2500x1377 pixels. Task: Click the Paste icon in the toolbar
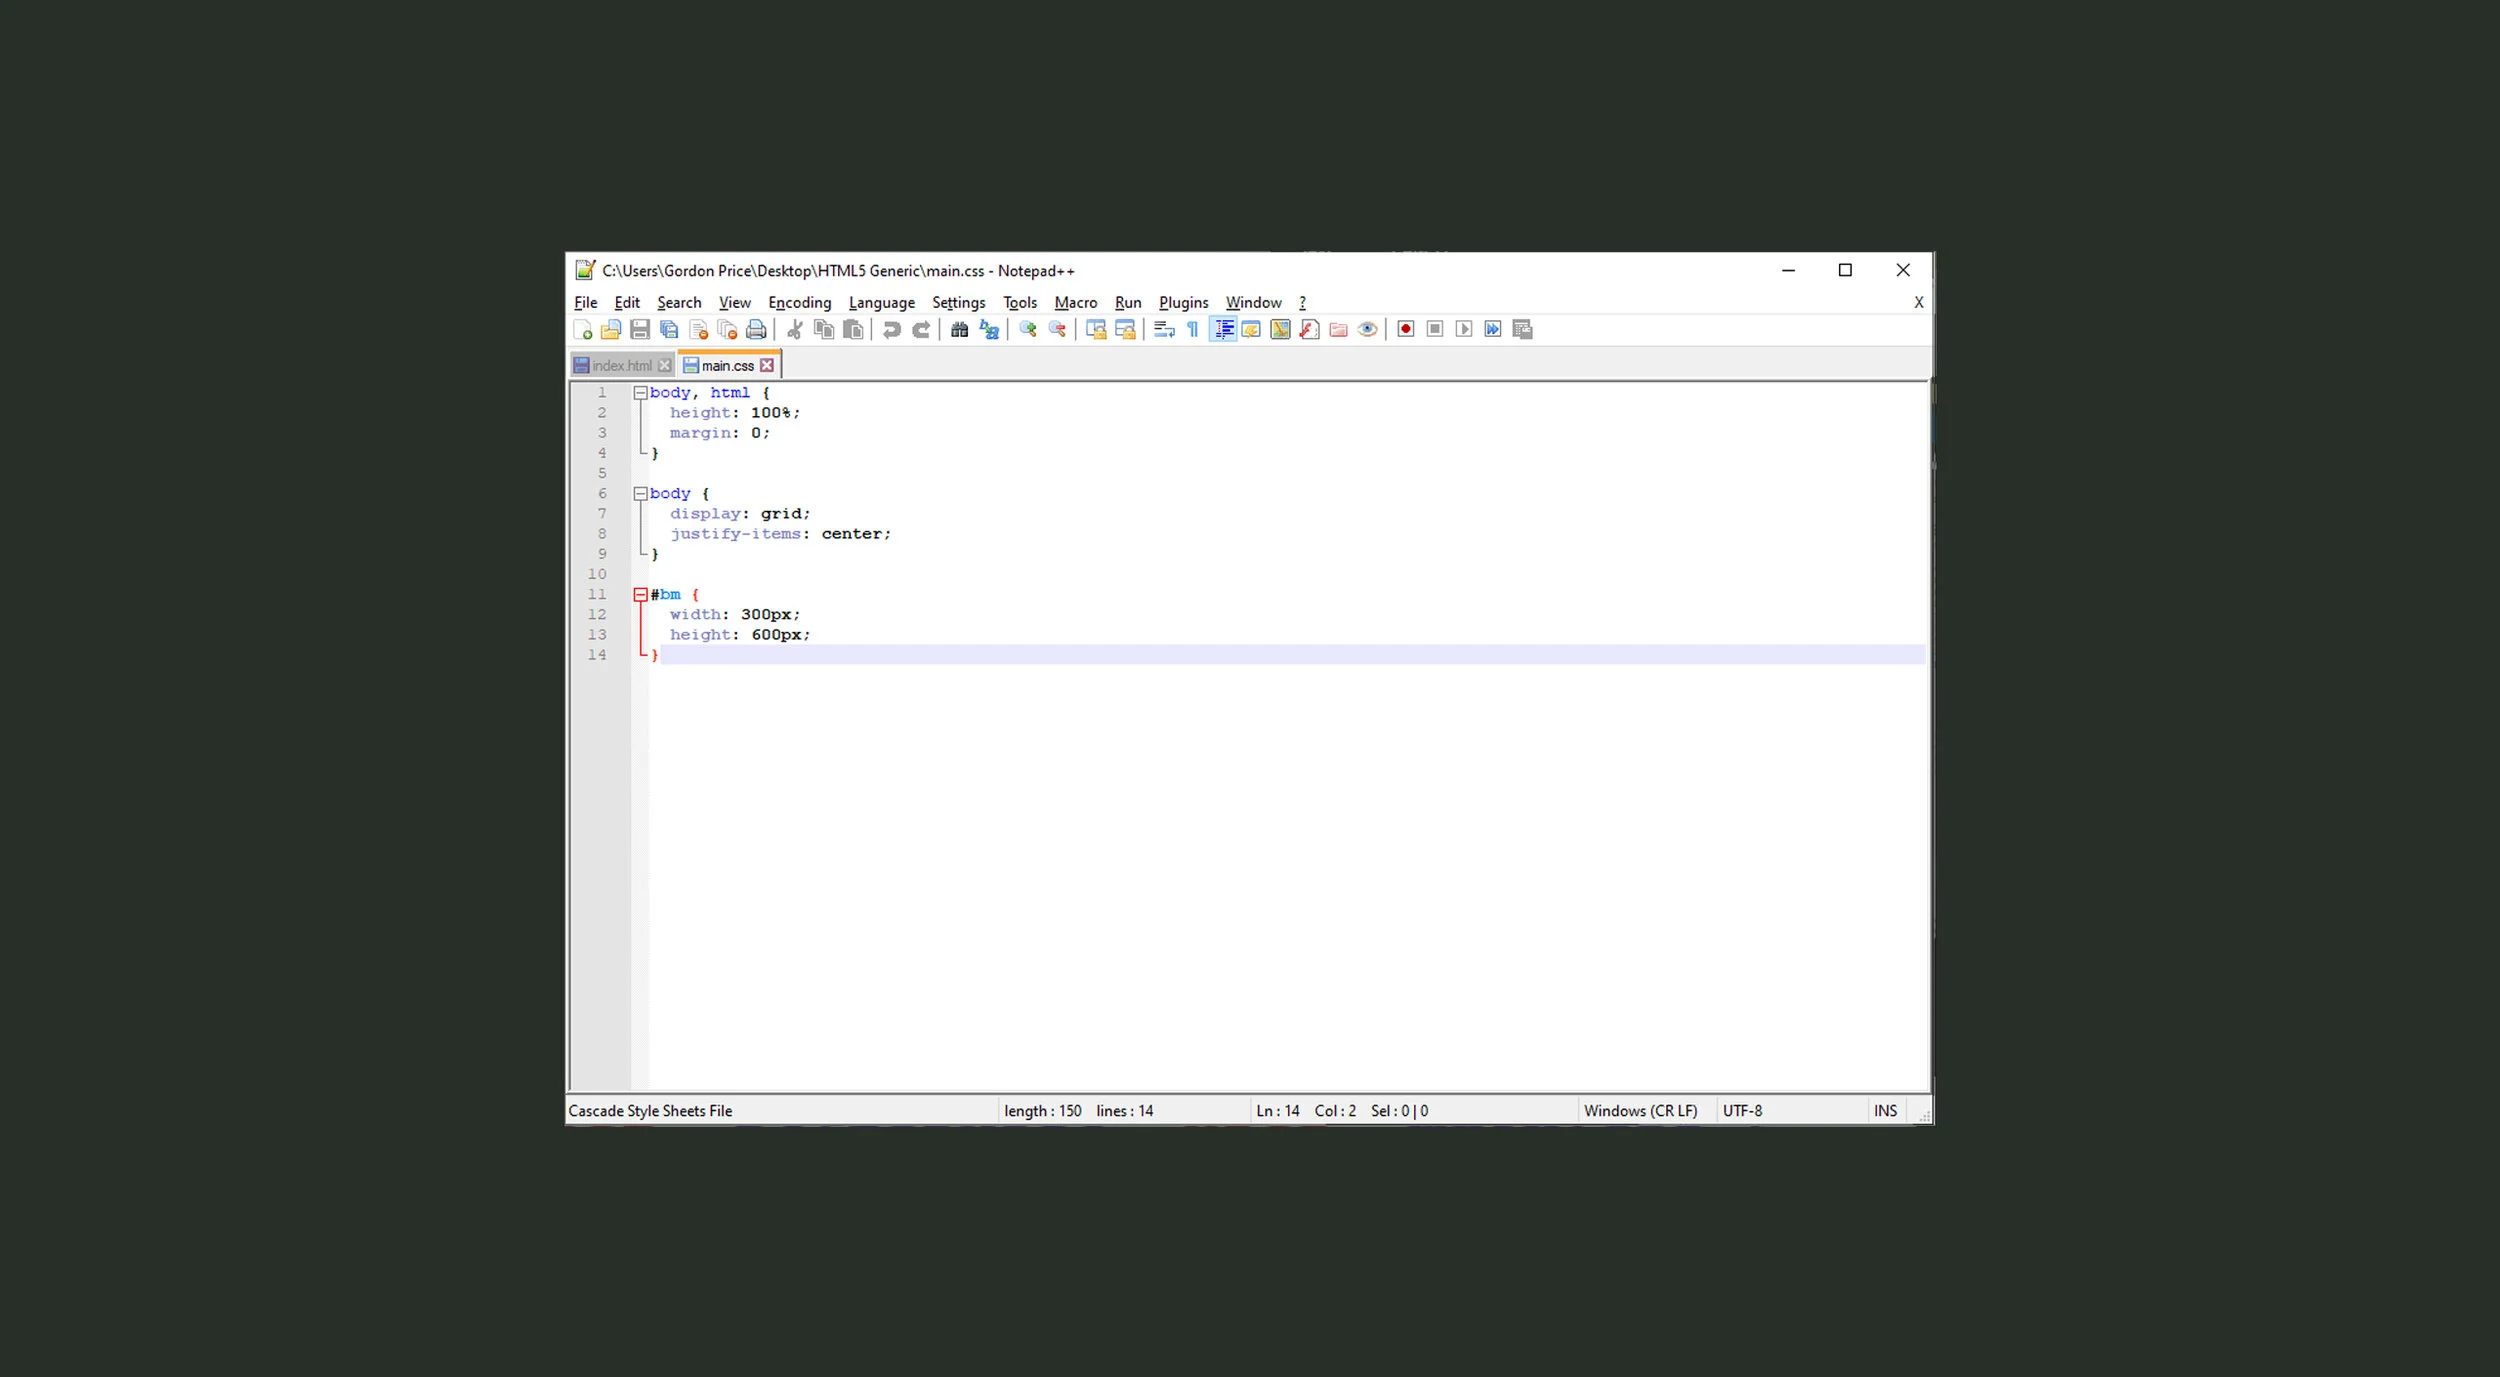852,329
